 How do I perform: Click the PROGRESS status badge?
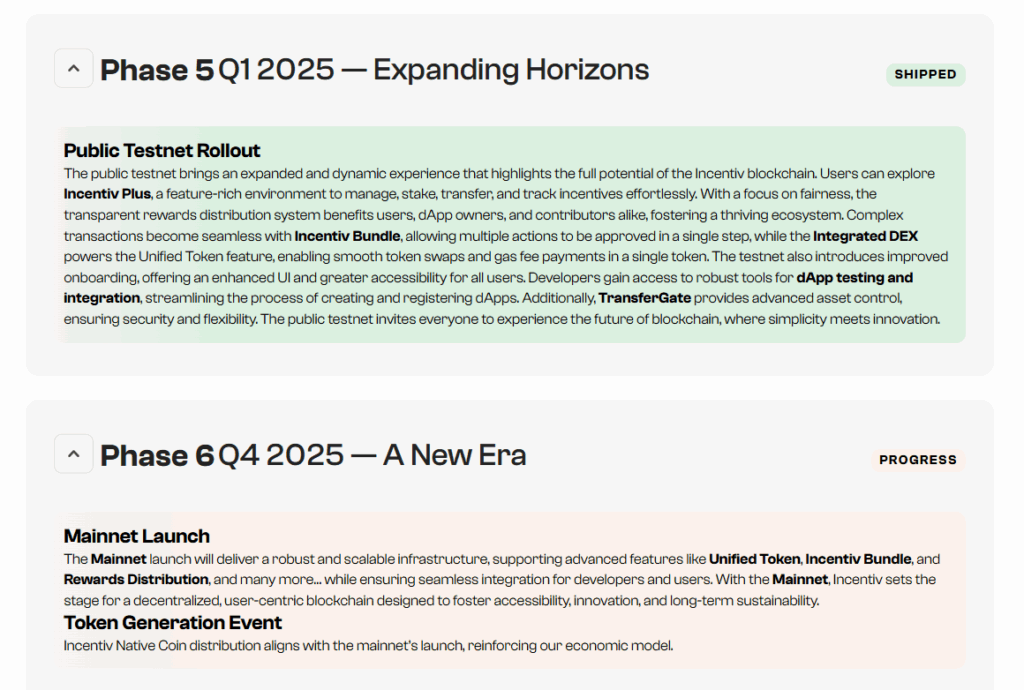click(918, 460)
